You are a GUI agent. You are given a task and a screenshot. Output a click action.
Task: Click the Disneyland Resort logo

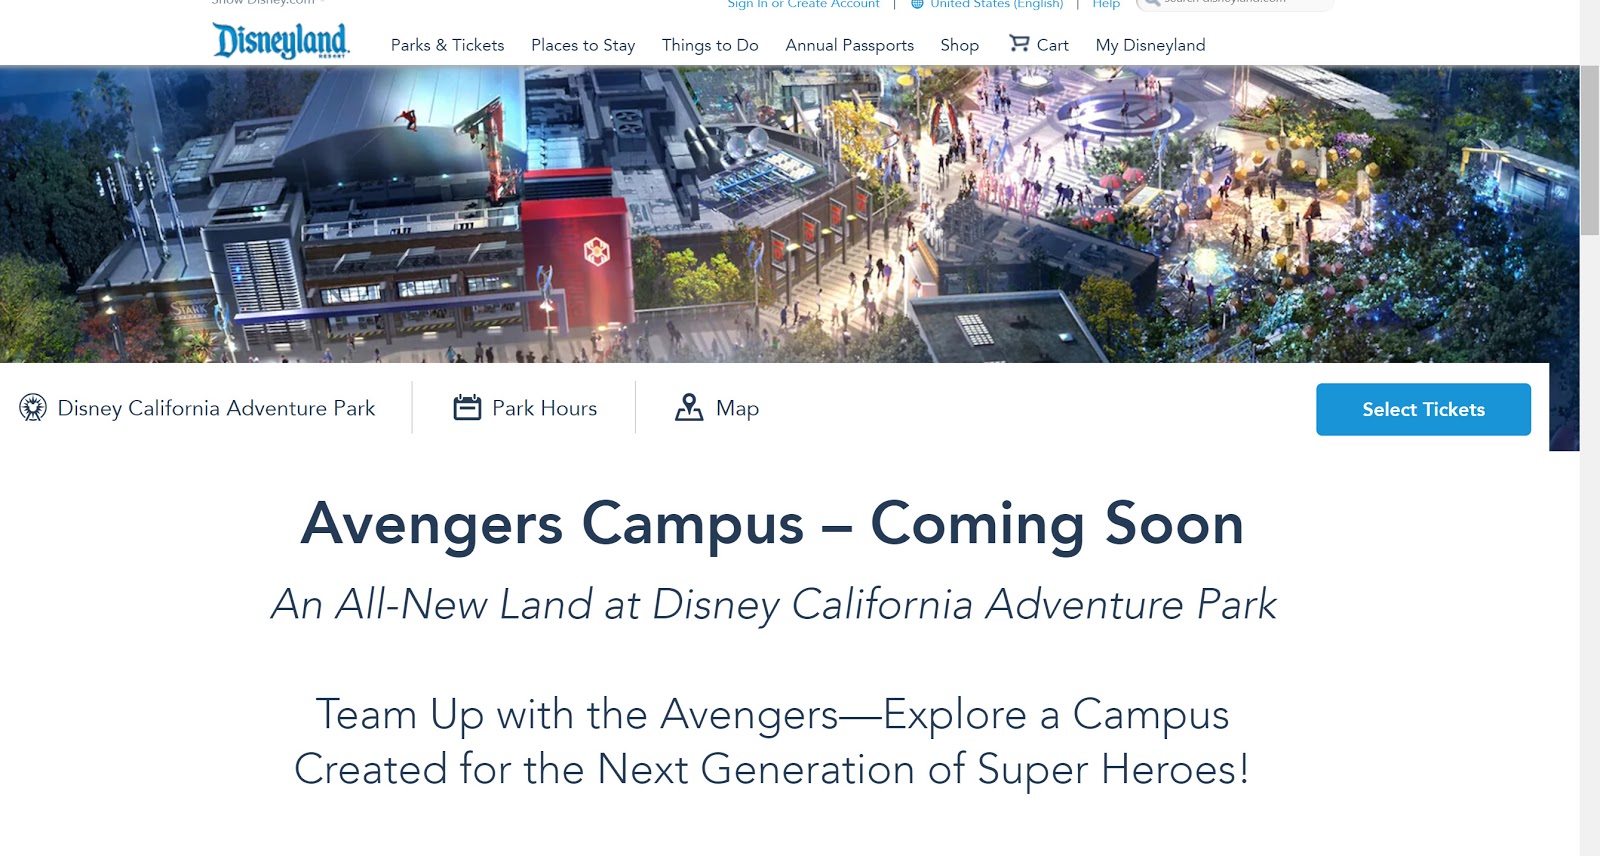point(281,41)
